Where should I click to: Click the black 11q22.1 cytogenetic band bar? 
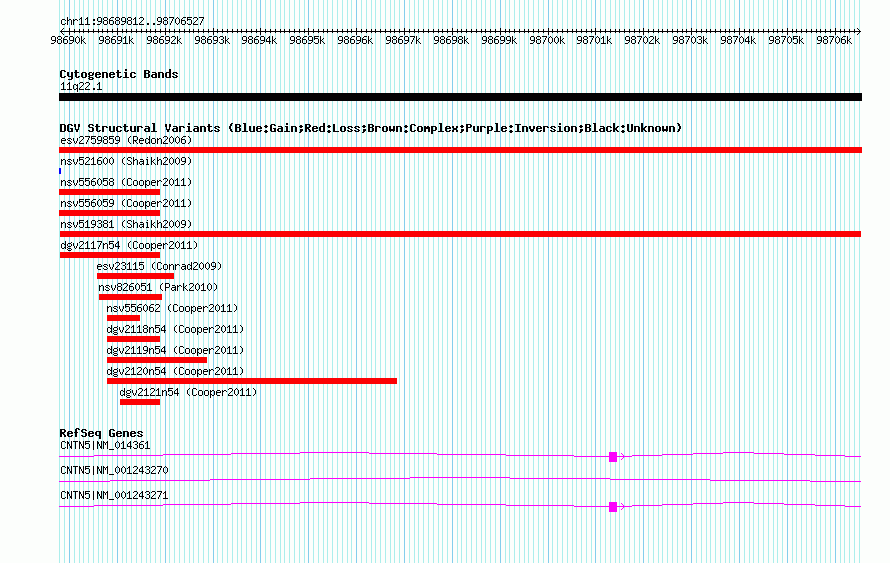[460, 97]
